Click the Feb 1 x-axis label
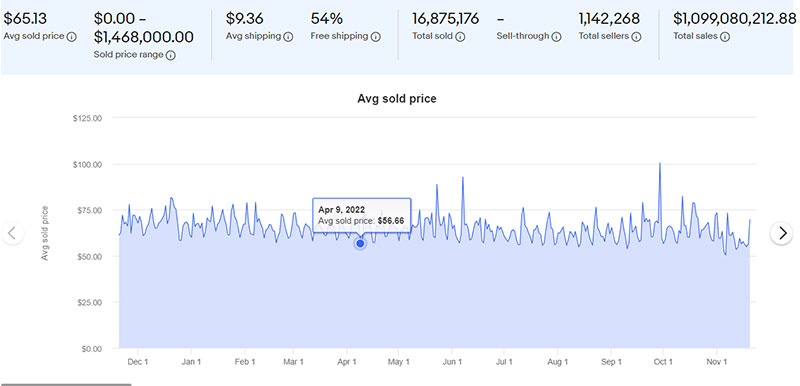The height and width of the screenshot is (386, 800). [245, 362]
